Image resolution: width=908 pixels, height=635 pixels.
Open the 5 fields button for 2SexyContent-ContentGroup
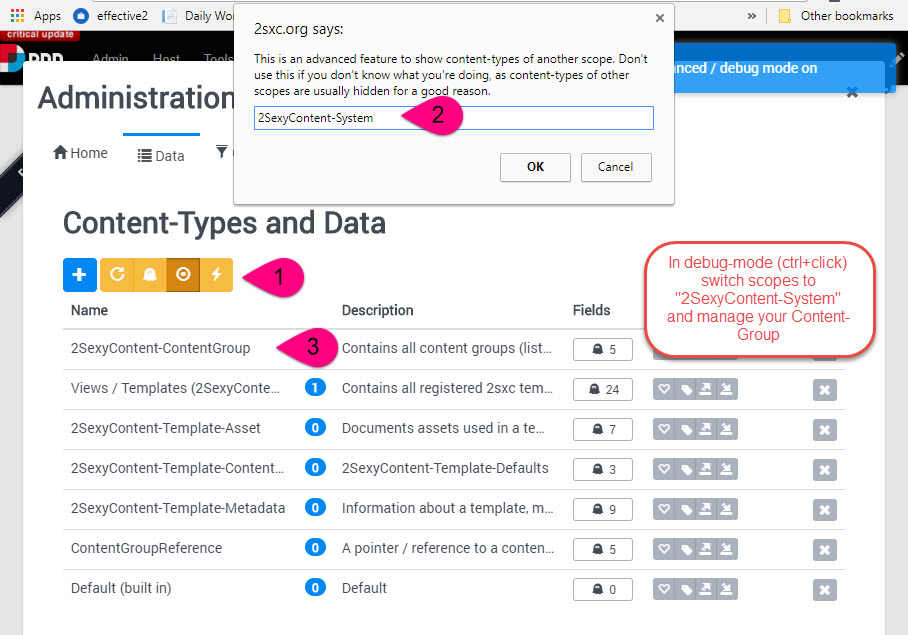tap(603, 350)
